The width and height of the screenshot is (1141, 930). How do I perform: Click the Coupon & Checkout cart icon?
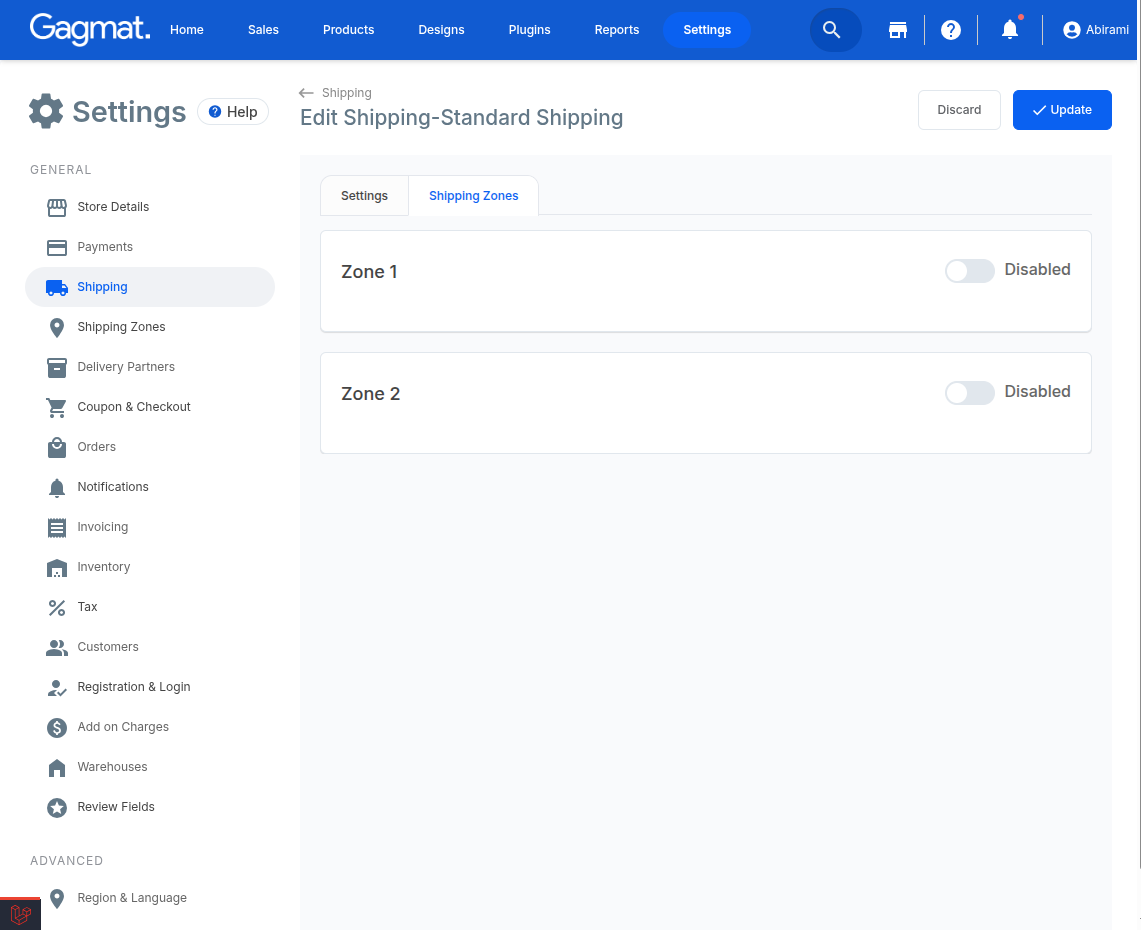click(57, 408)
